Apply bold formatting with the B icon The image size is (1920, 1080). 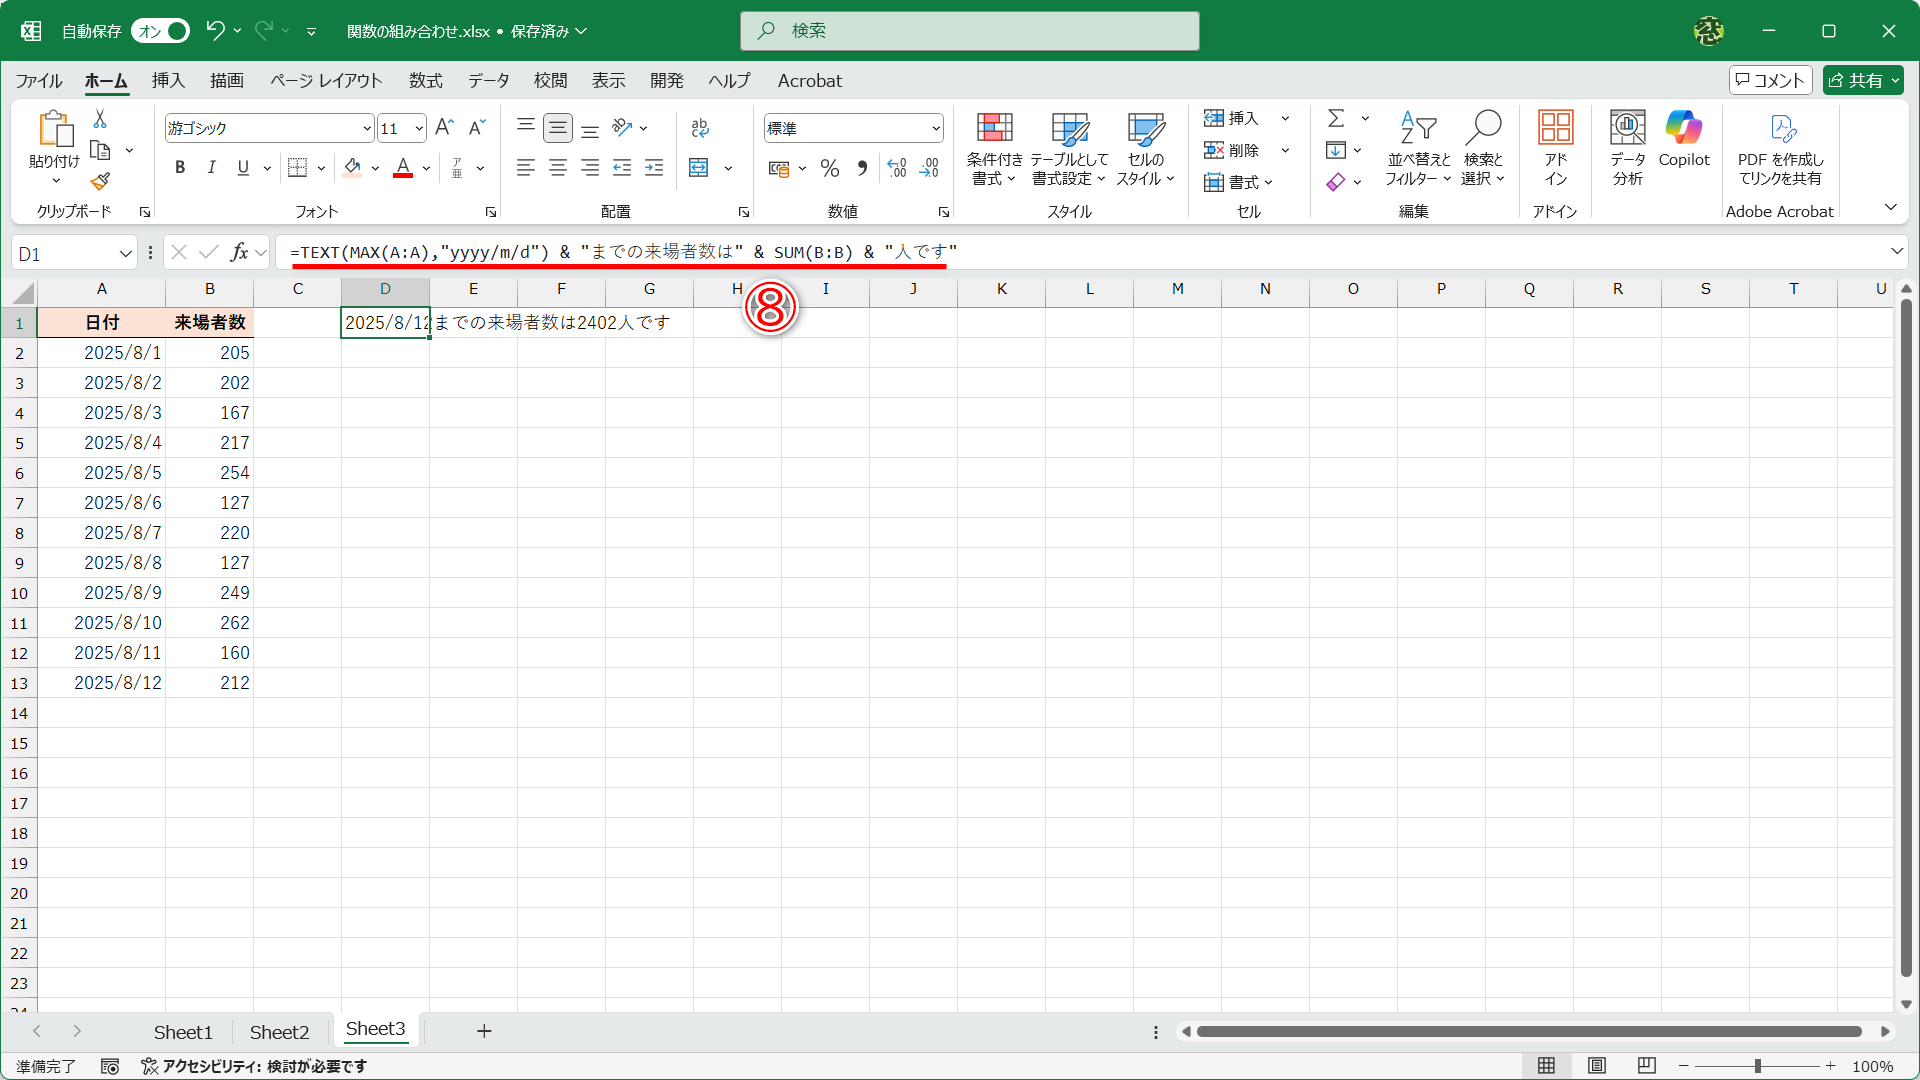pos(180,167)
